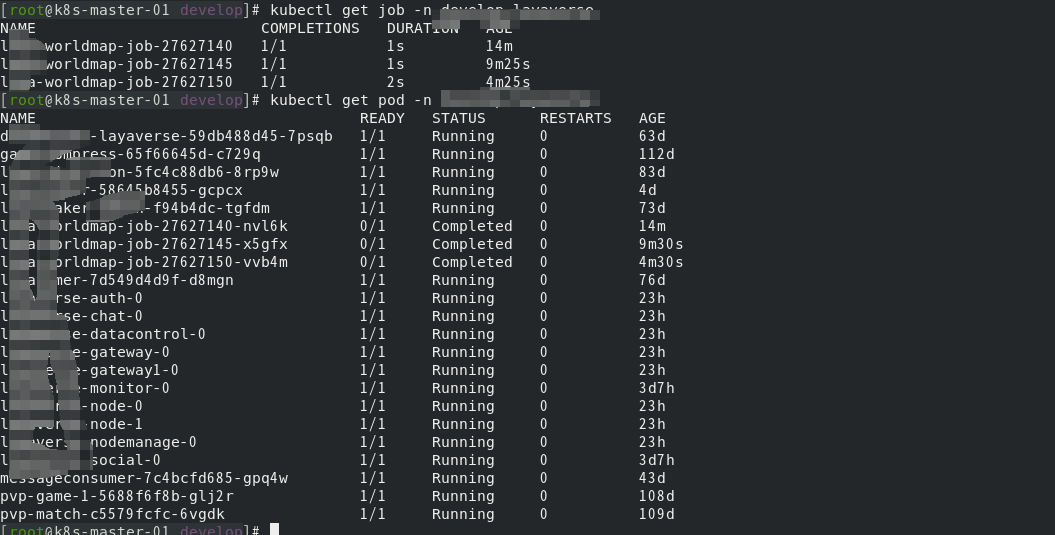Click the RESTARTS column header
The height and width of the screenshot is (535, 1055).
pyautogui.click(x=575, y=118)
